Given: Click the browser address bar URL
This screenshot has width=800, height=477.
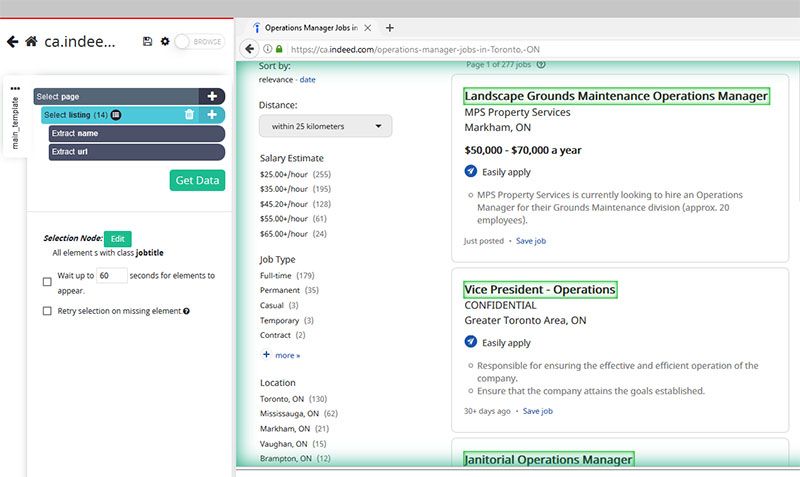Looking at the screenshot, I should click(415, 49).
